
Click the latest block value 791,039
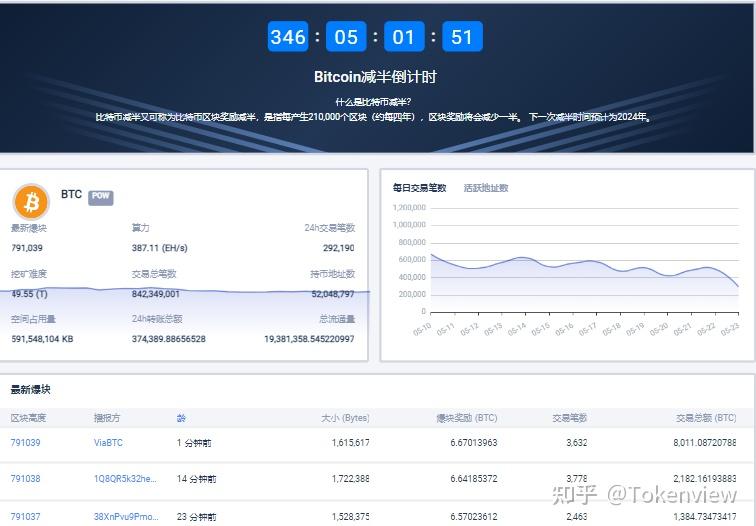click(x=27, y=248)
